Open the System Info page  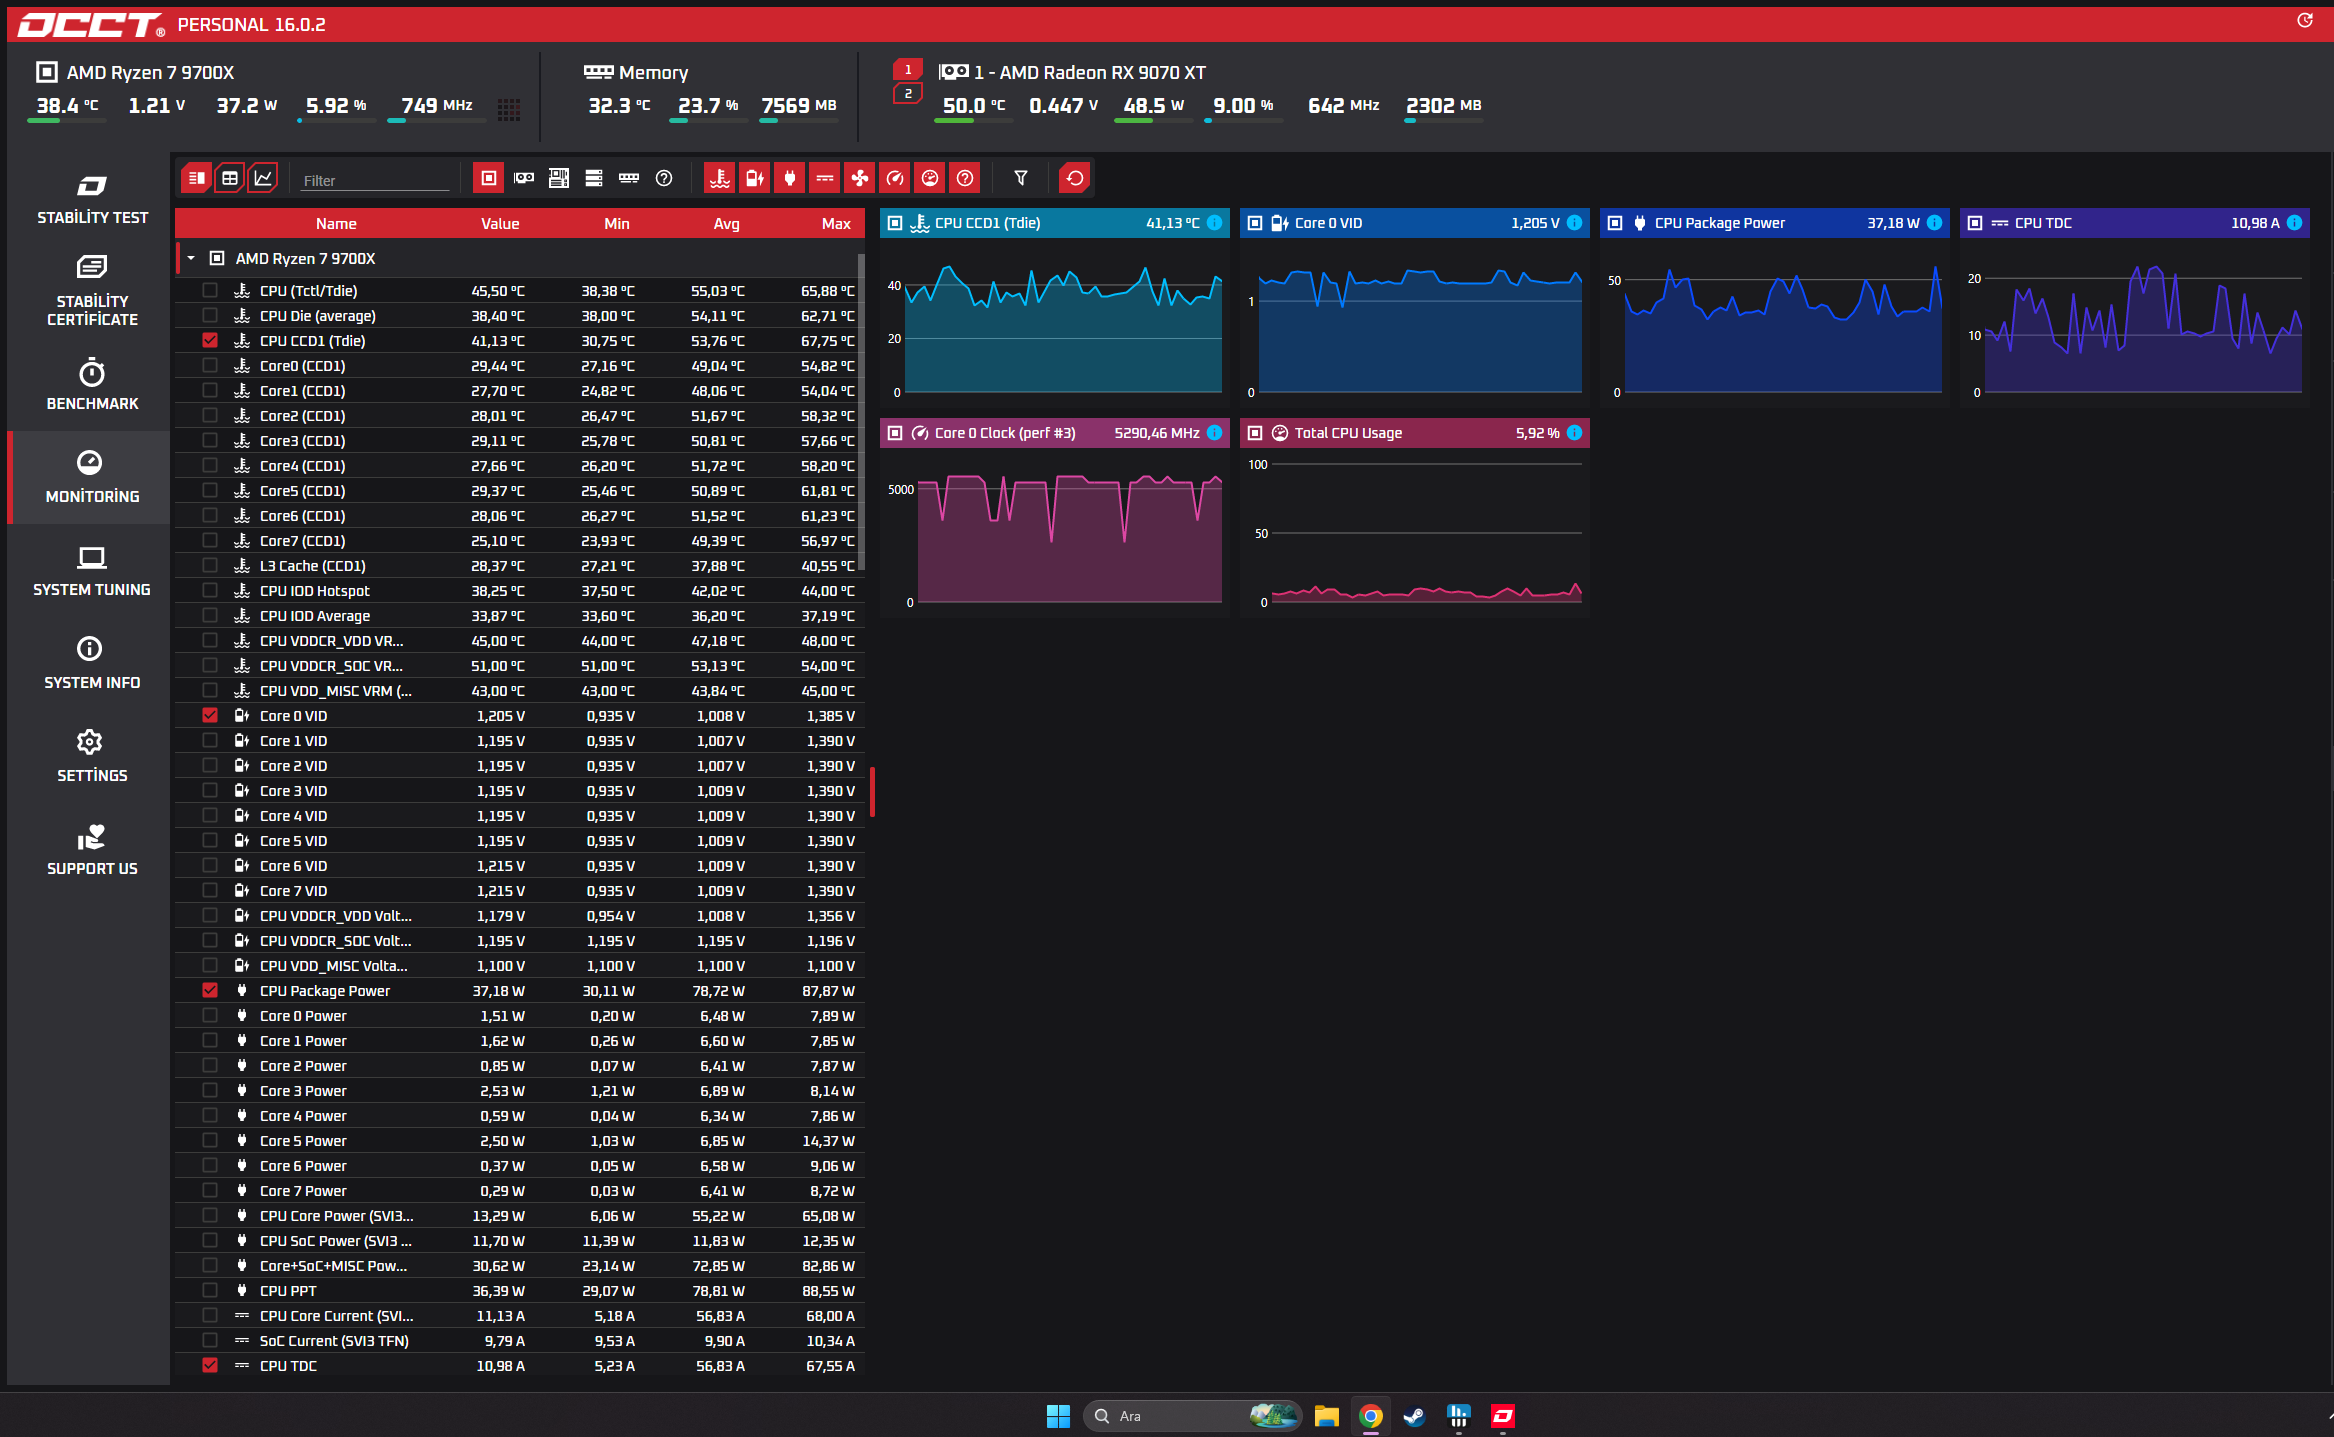91,663
